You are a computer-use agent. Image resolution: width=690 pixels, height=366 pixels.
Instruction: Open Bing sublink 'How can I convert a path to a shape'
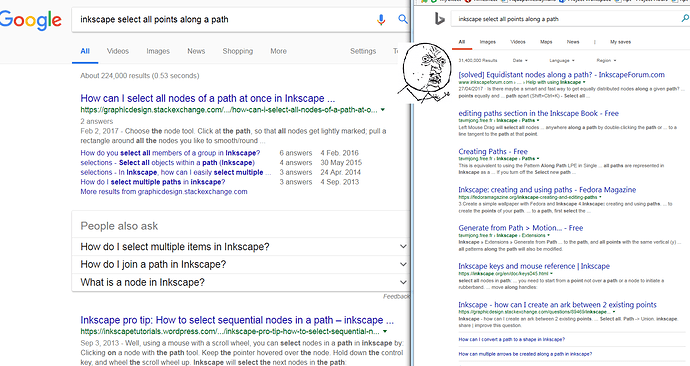[x=511, y=340]
